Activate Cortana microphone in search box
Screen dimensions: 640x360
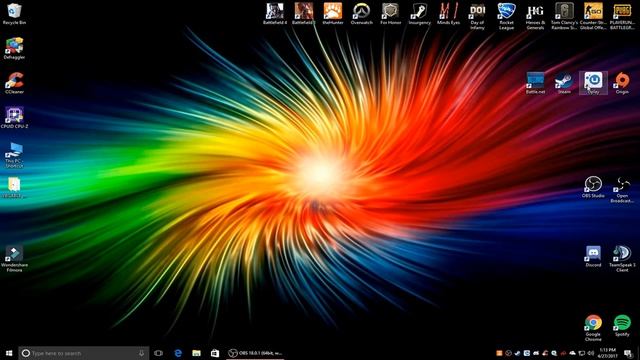click(x=141, y=353)
